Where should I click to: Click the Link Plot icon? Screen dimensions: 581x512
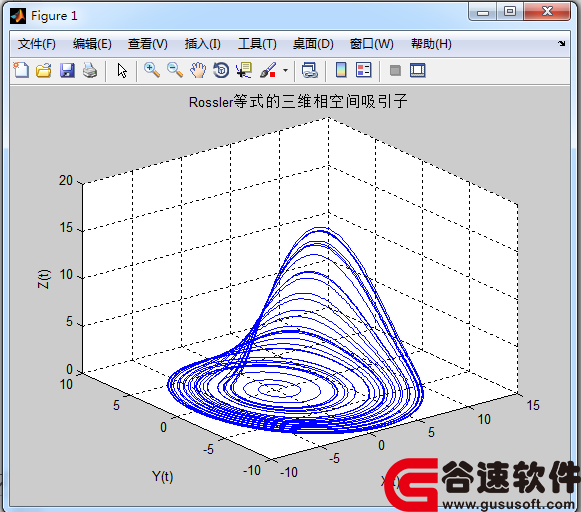click(310, 70)
